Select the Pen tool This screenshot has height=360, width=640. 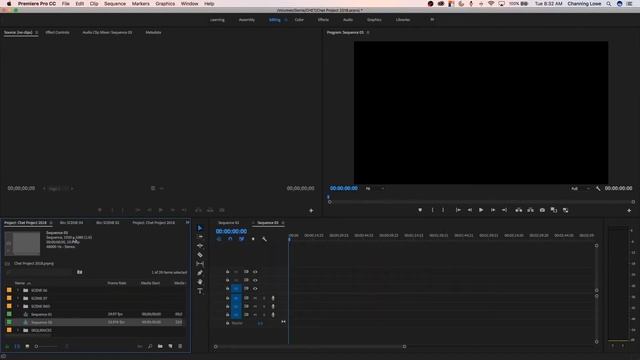(200, 273)
